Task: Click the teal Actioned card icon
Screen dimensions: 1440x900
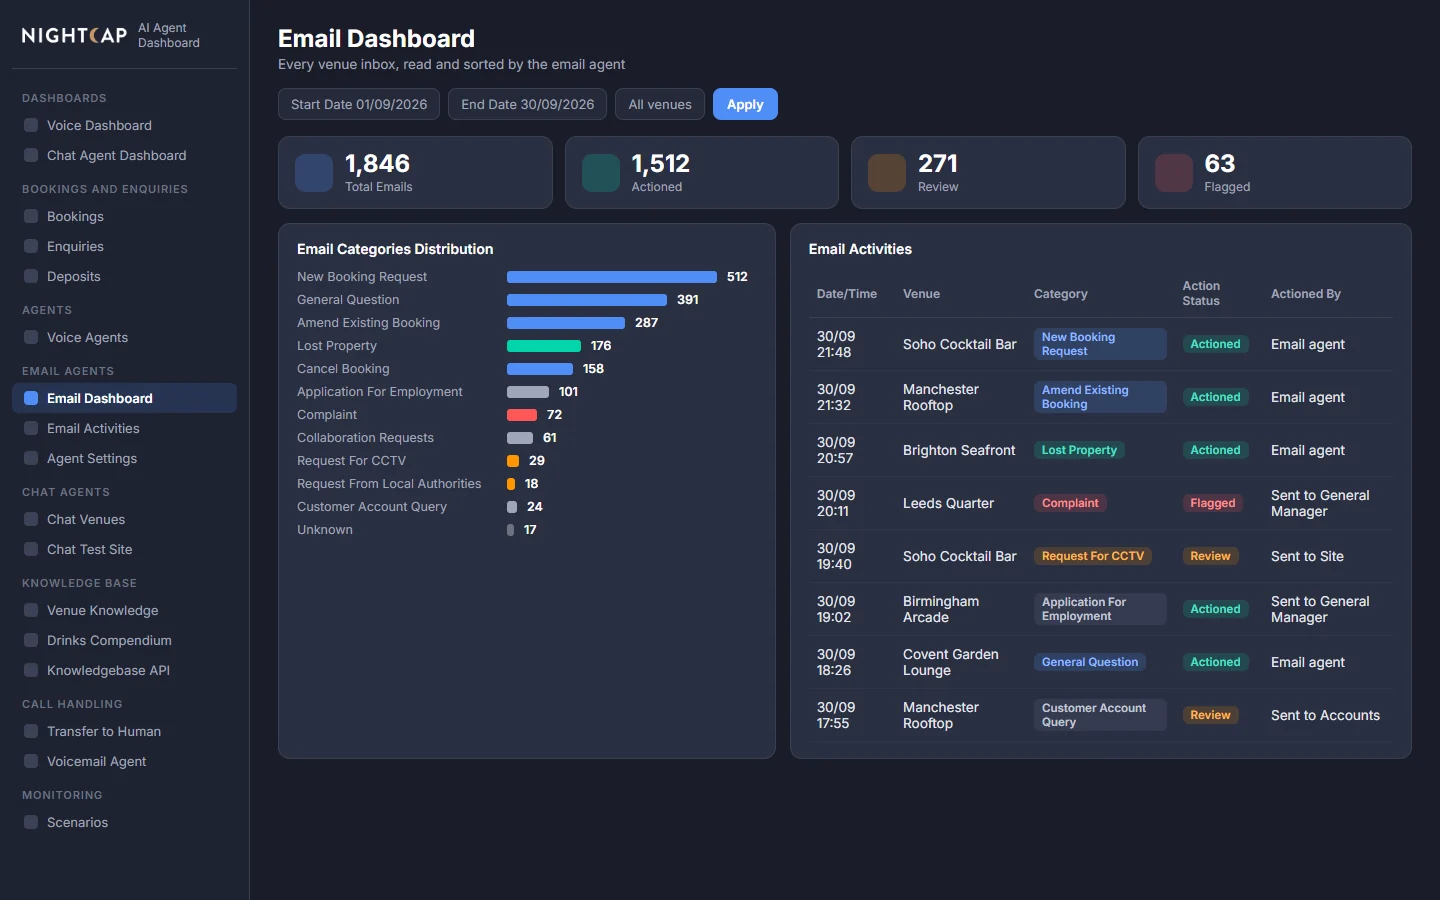Action: pos(601,173)
